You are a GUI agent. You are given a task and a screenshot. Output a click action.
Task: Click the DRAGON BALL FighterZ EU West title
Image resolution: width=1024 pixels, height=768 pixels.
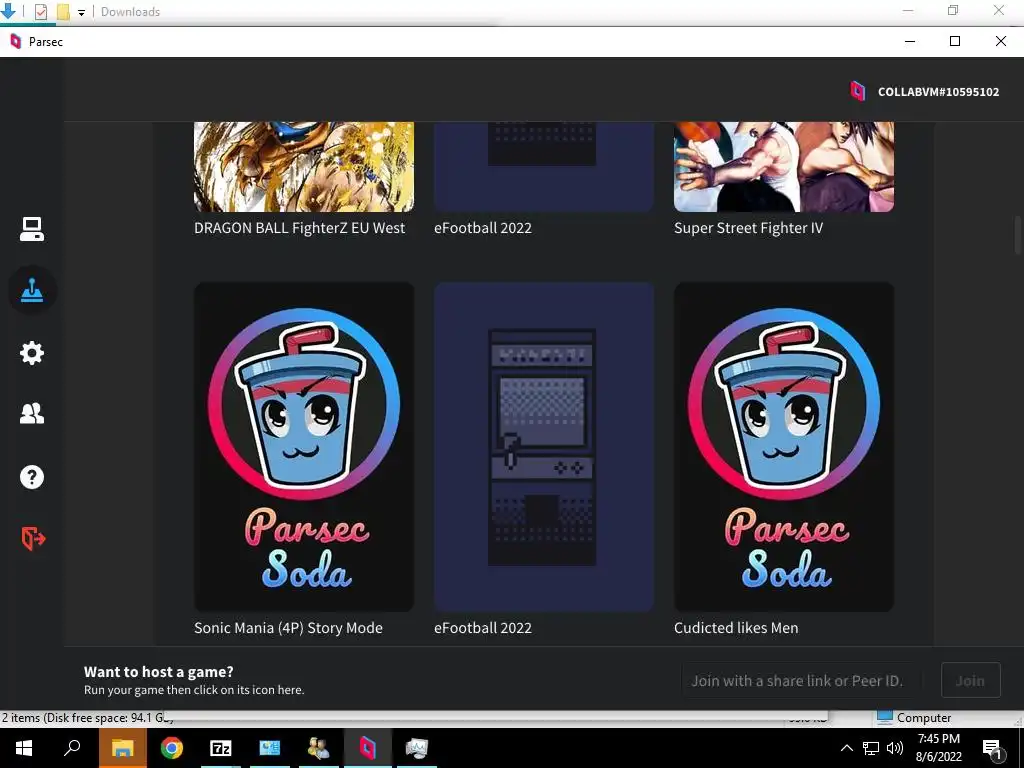(x=299, y=228)
